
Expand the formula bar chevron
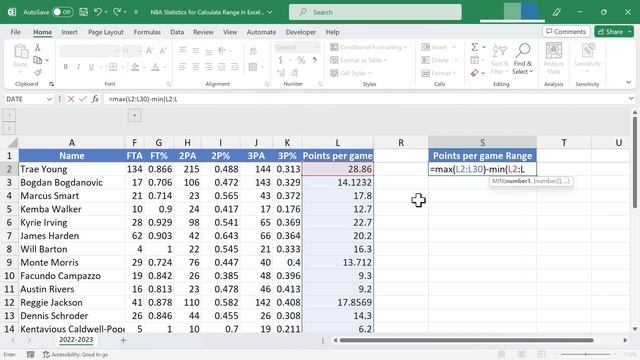[631, 99]
